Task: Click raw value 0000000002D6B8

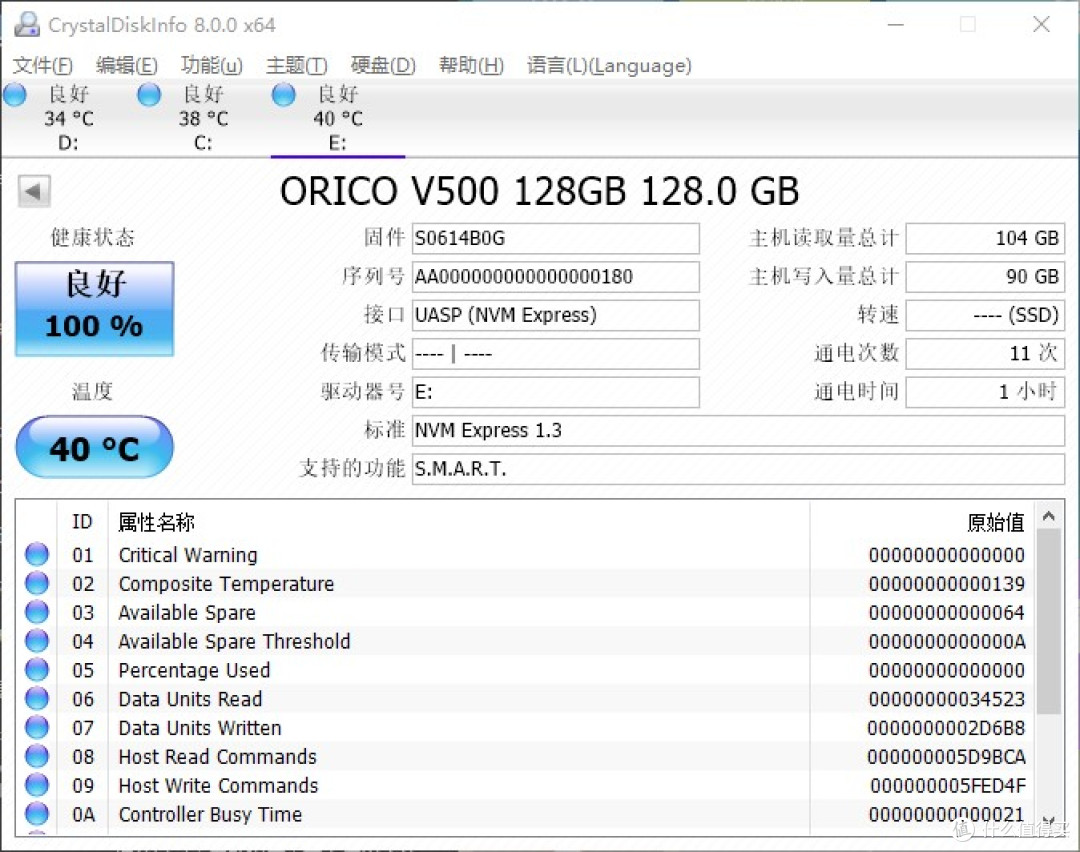Action: [x=946, y=728]
